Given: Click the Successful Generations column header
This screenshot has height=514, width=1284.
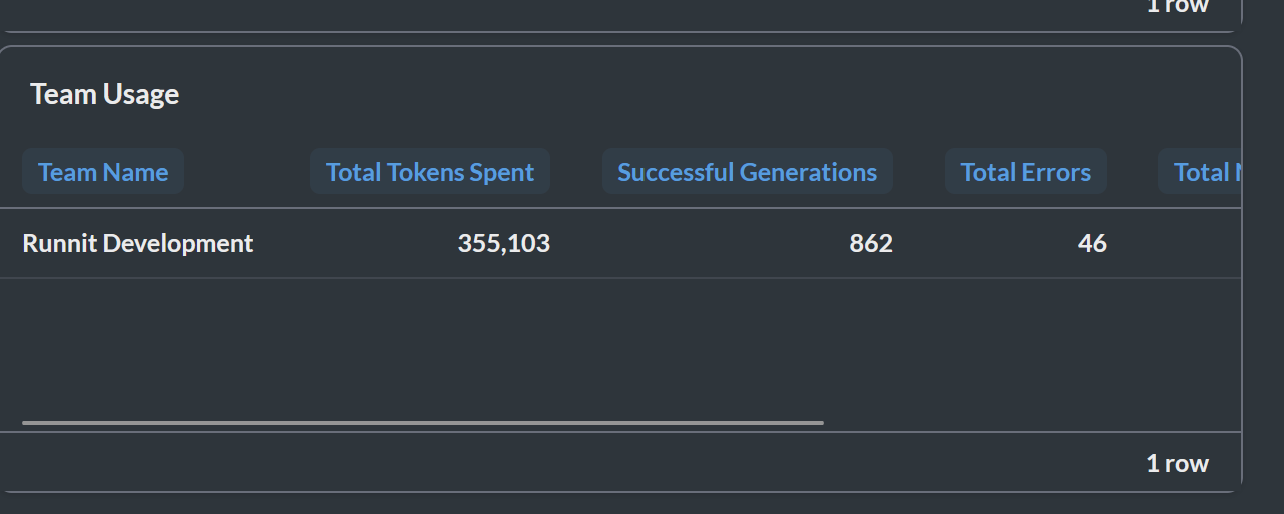Looking at the screenshot, I should 747,172.
